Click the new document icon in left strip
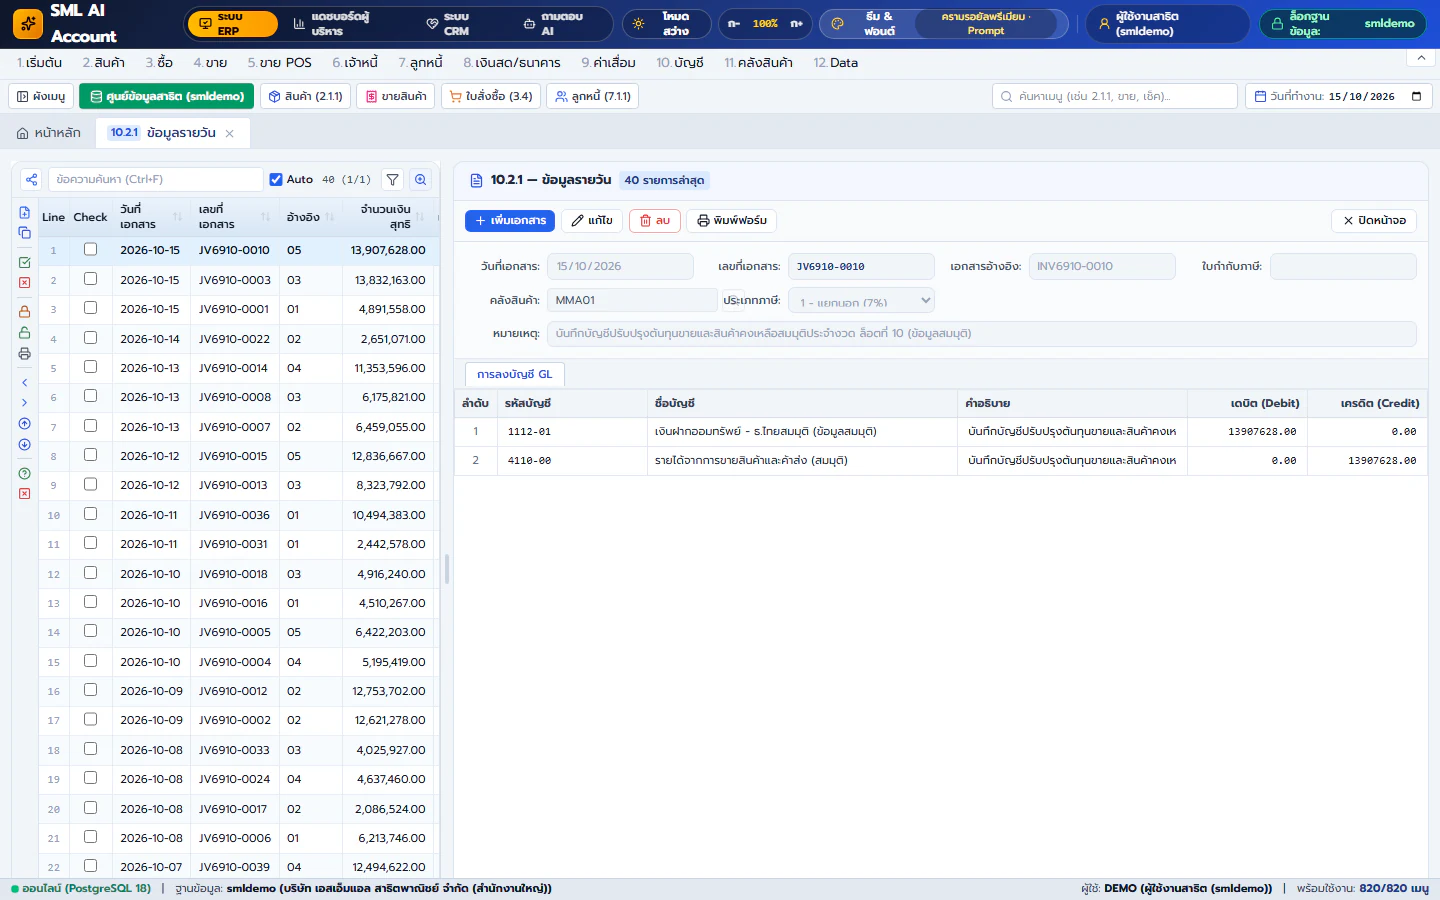The height and width of the screenshot is (900, 1440). tap(24, 213)
